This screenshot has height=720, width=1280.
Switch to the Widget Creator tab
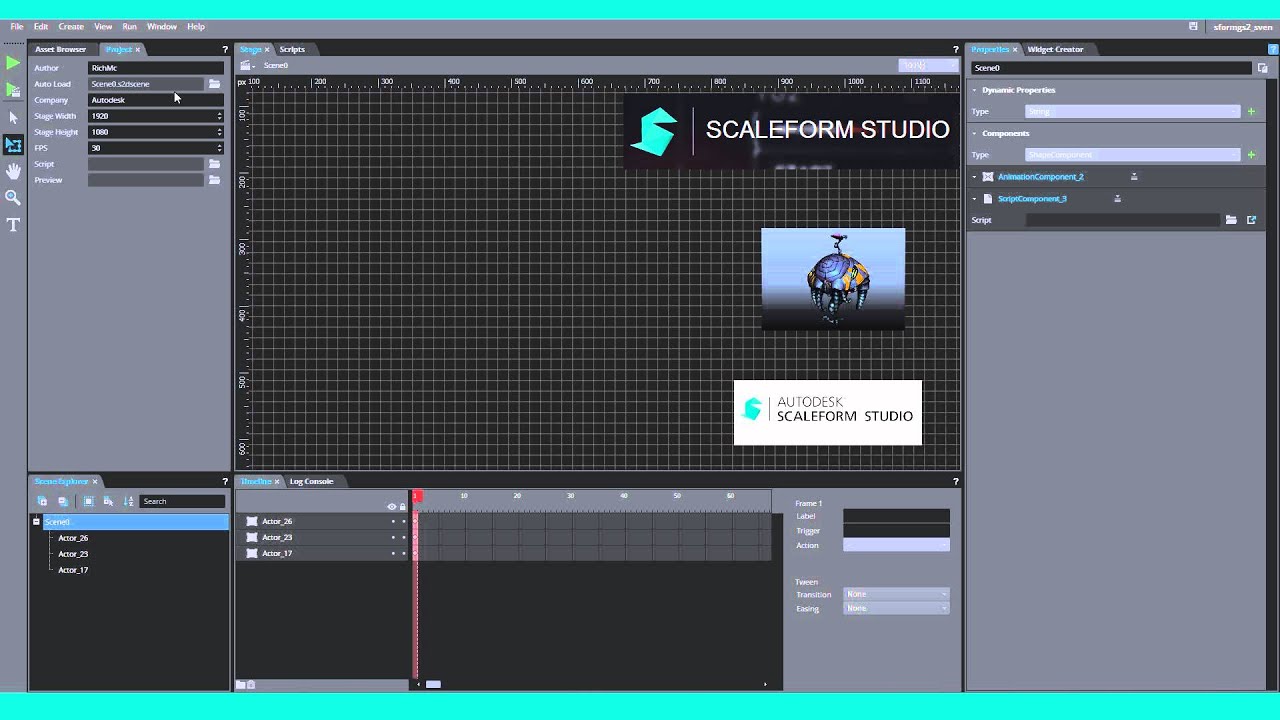point(1055,49)
